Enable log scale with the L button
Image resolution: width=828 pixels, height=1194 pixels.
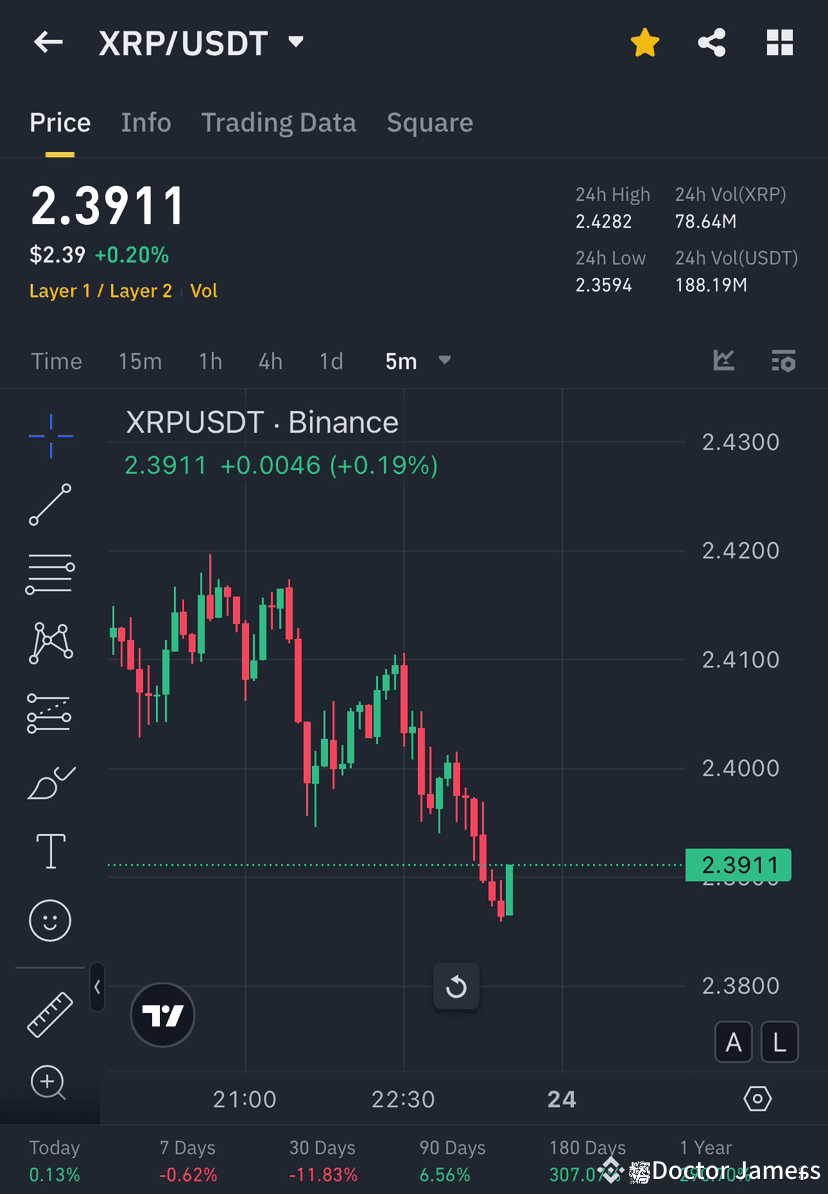(779, 1042)
